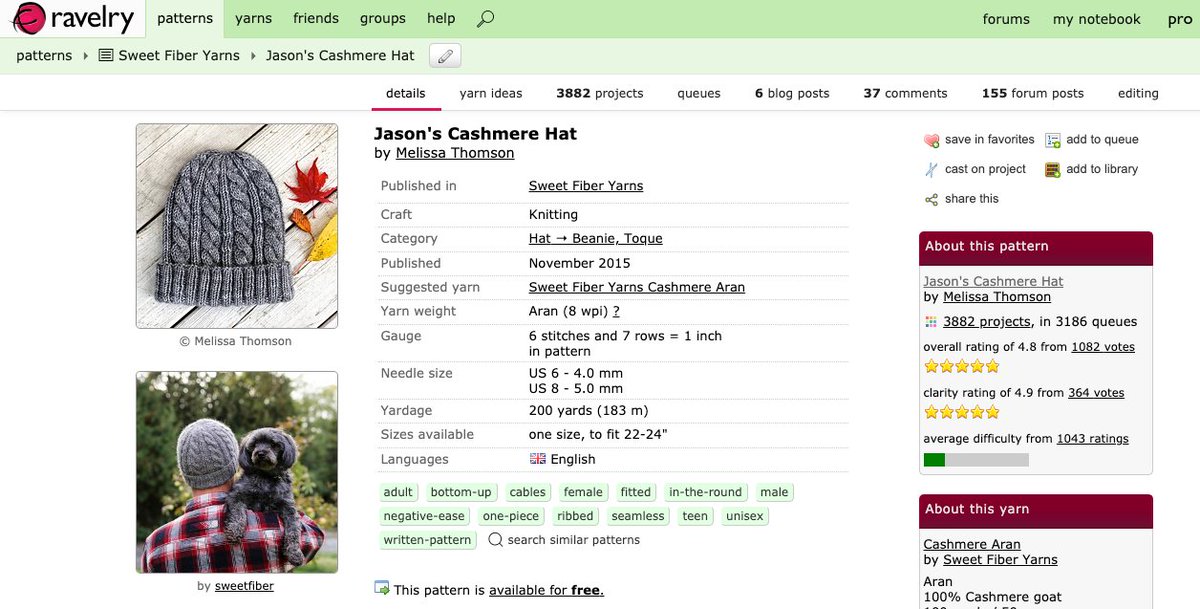Image resolution: width=1200 pixels, height=609 pixels.
Task: Select the negative-ease tag
Action: click(424, 516)
